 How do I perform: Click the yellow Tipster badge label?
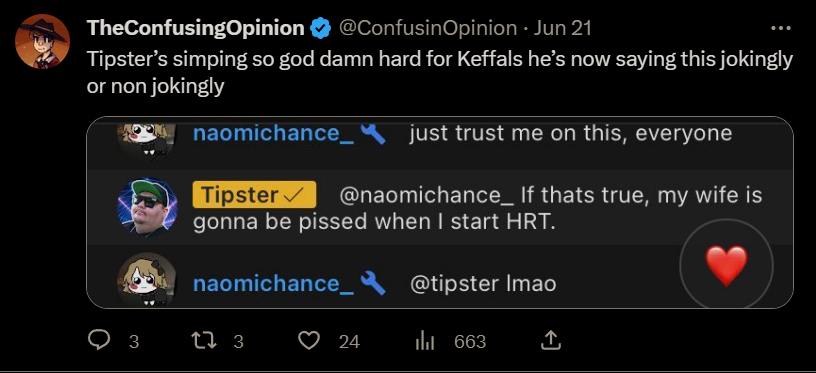[x=254, y=195]
